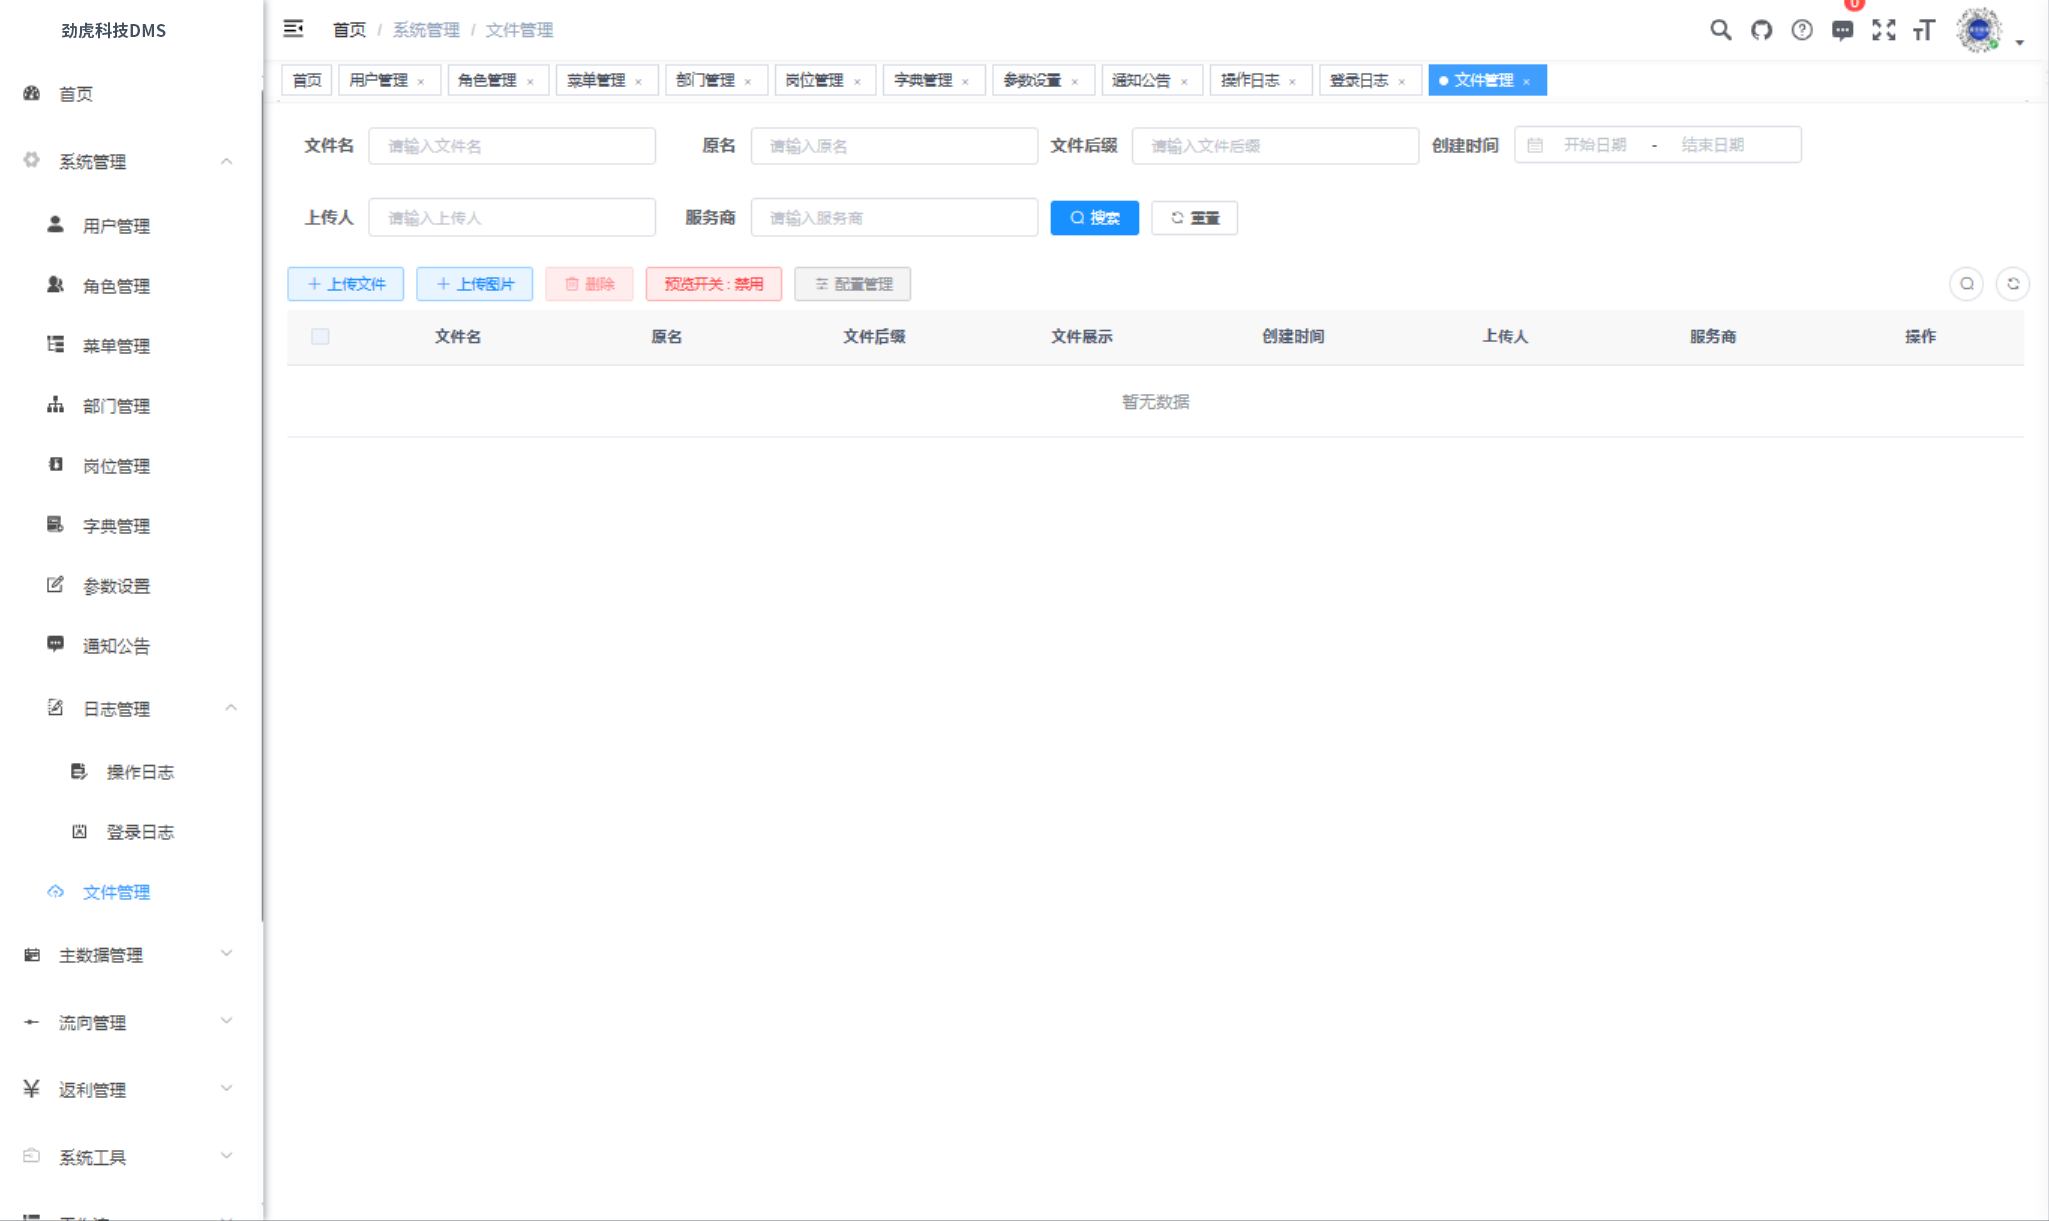Click the GitHub source code icon
Viewport: 2049px width, 1221px height.
1762,30
